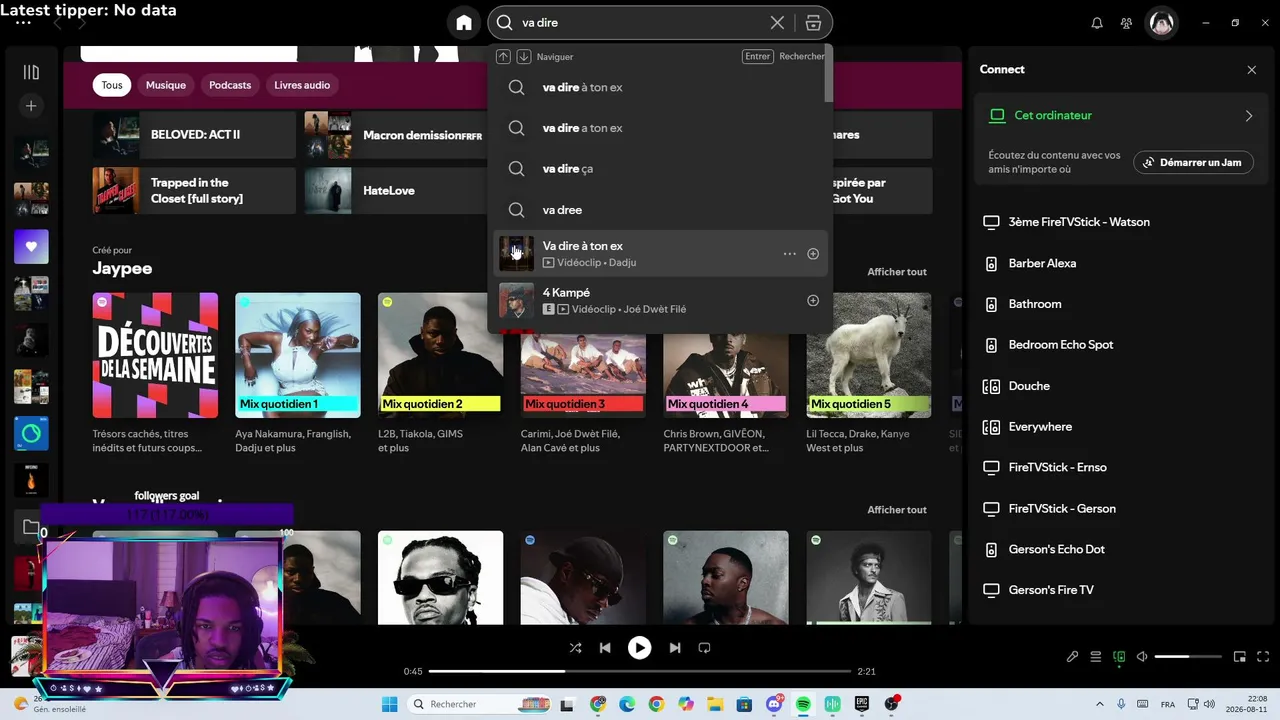This screenshot has width=1280, height=720.
Task: Choose the 'va dree' search suggestion
Action: 660,210
